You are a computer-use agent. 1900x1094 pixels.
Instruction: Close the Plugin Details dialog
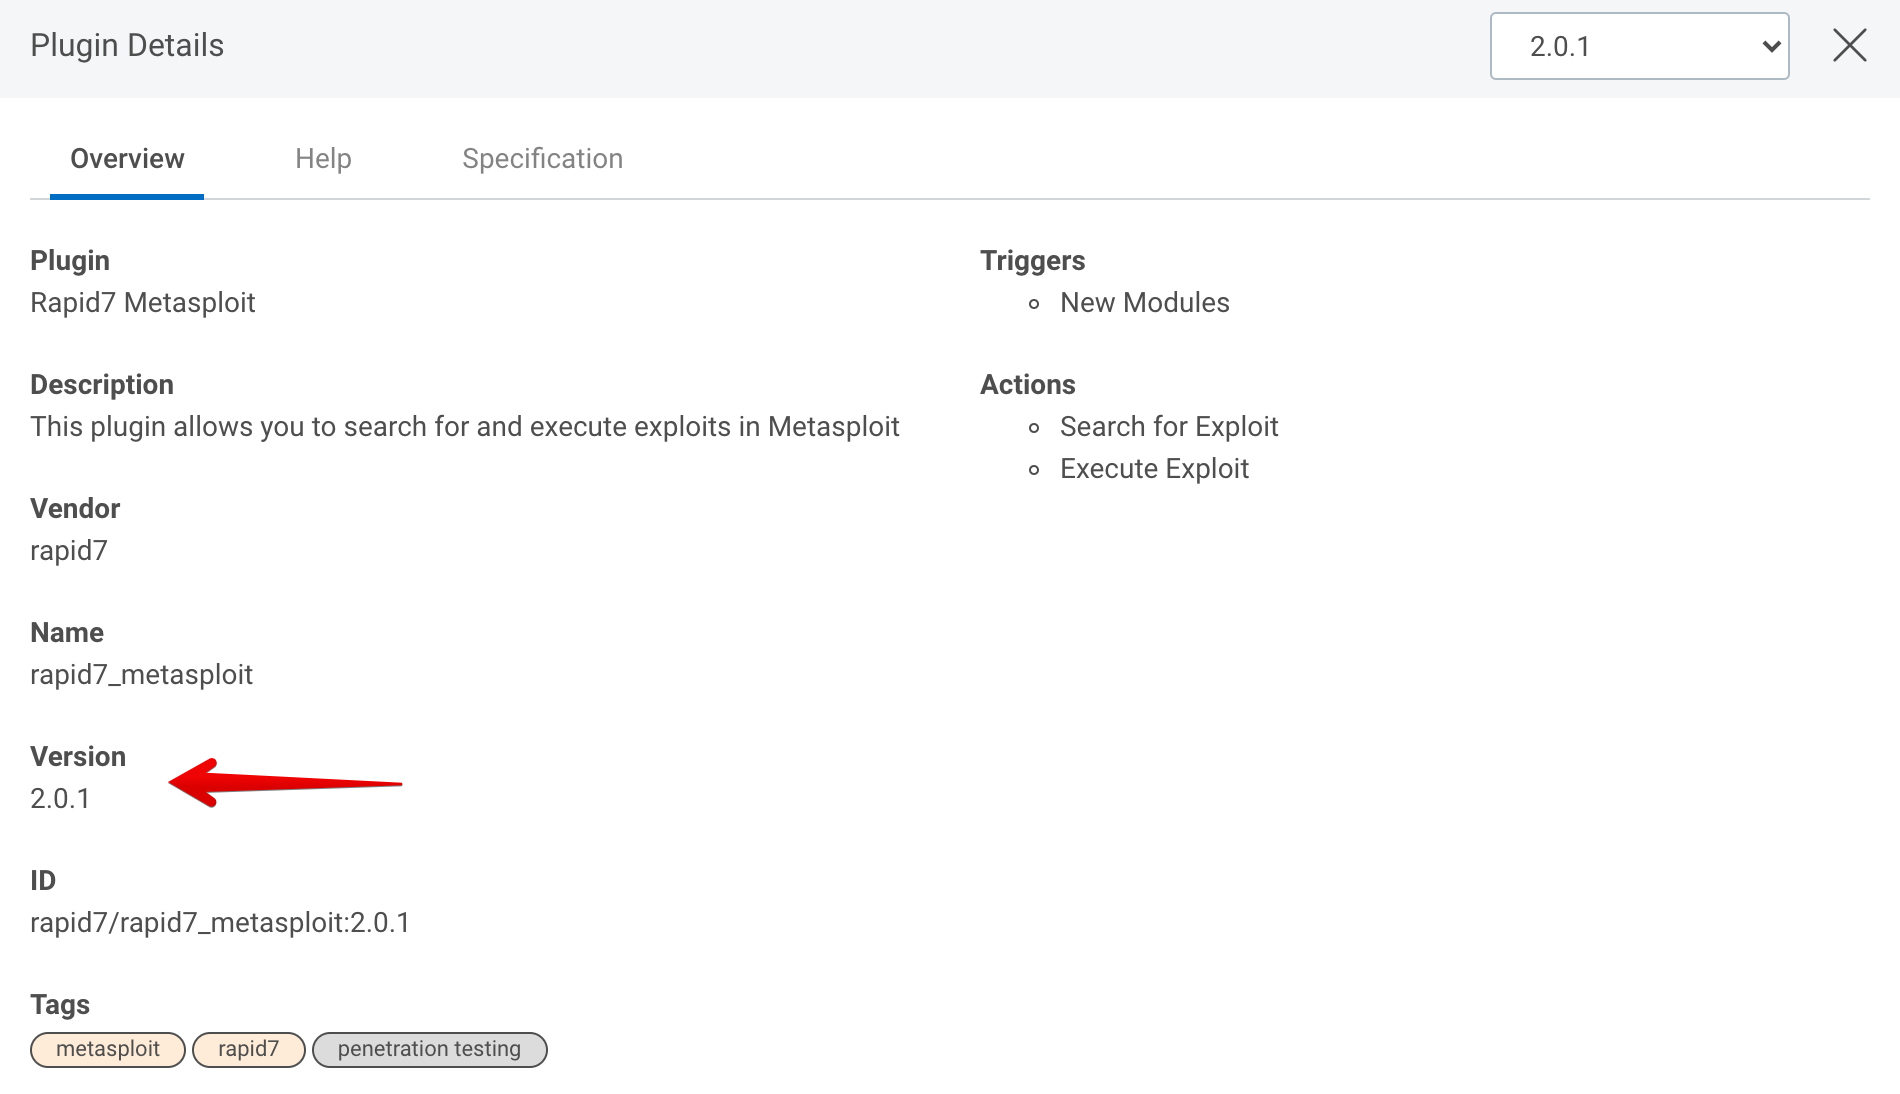tap(1849, 45)
